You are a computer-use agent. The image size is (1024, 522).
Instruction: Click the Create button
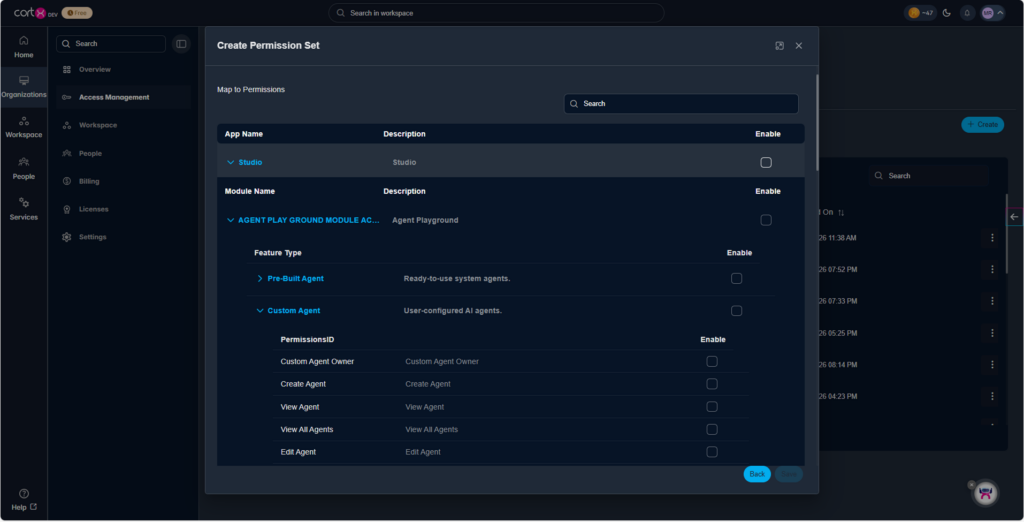click(982, 124)
